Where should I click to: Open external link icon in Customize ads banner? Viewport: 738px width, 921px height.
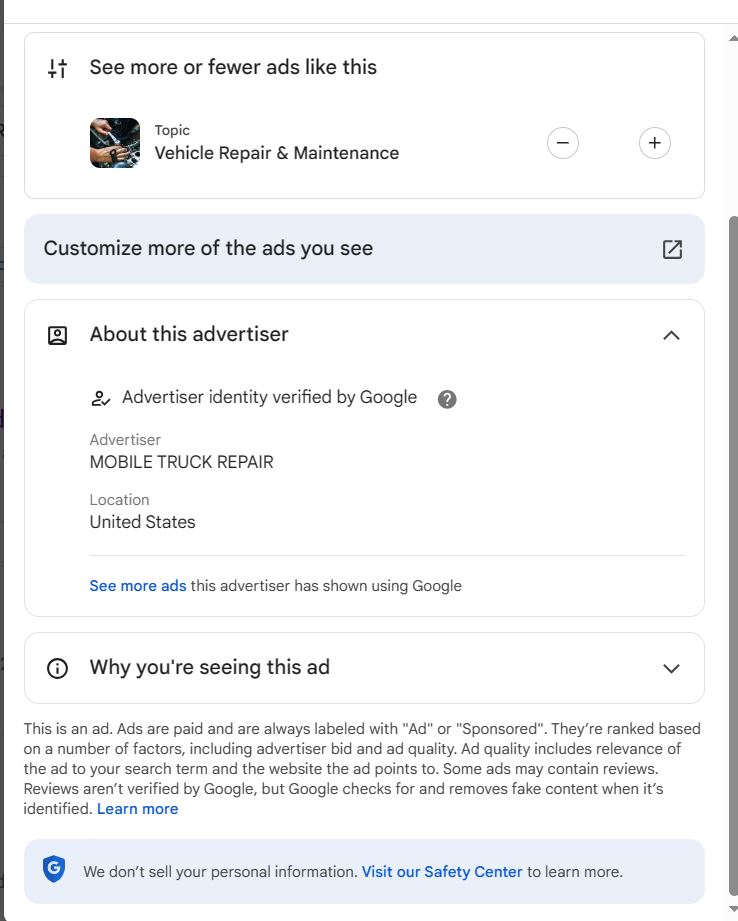tap(672, 249)
